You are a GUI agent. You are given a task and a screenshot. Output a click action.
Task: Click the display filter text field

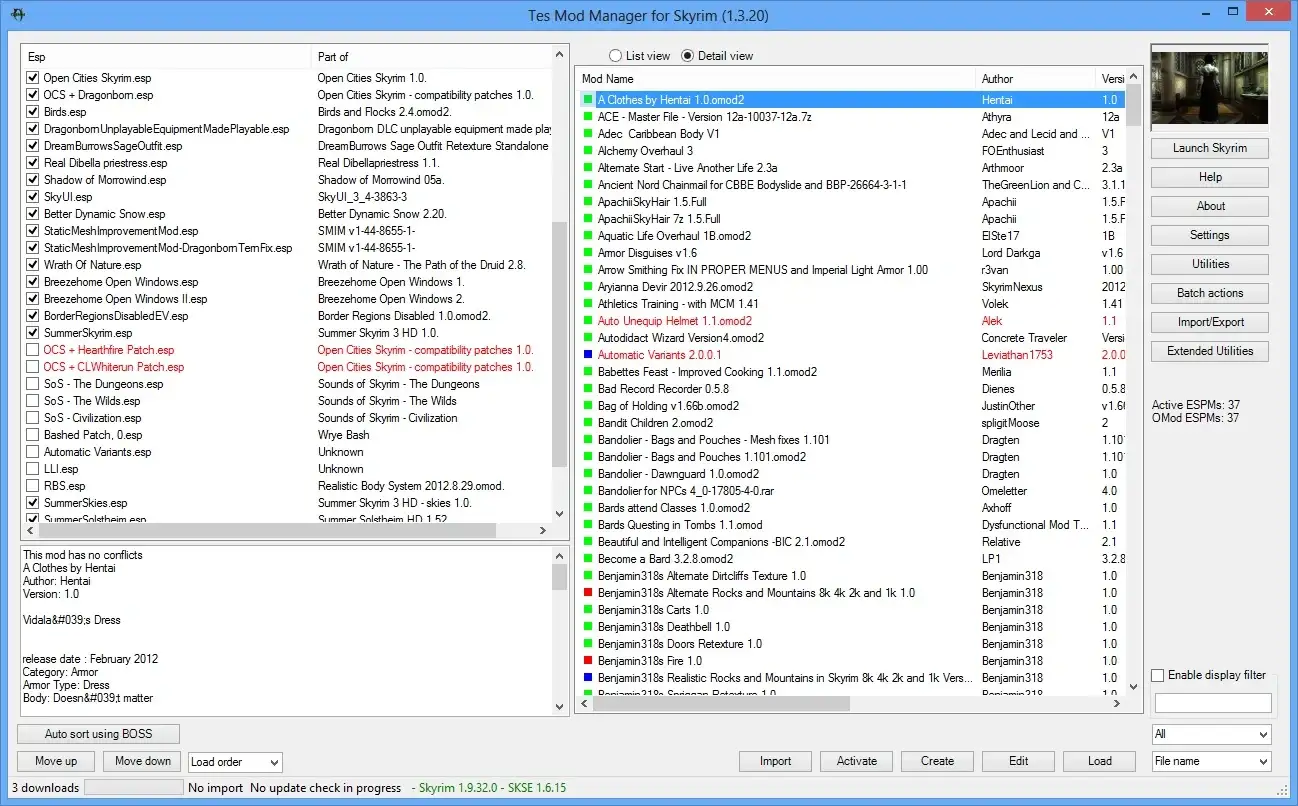(x=1212, y=702)
